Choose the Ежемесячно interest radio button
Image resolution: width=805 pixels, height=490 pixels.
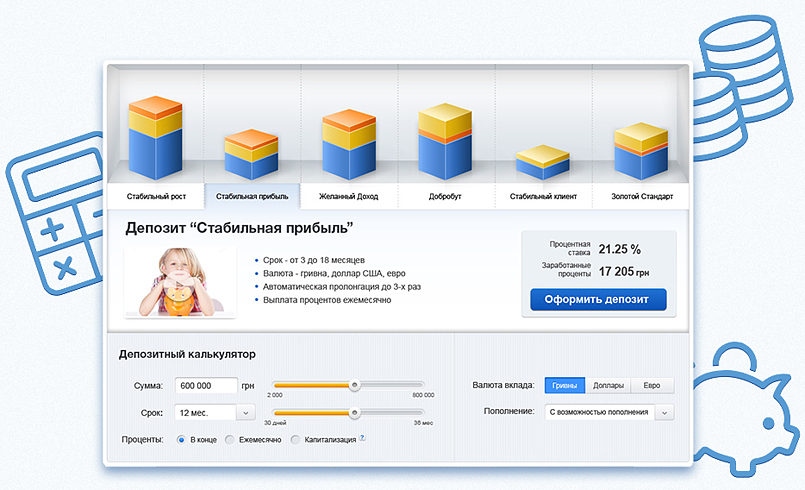[x=229, y=440]
